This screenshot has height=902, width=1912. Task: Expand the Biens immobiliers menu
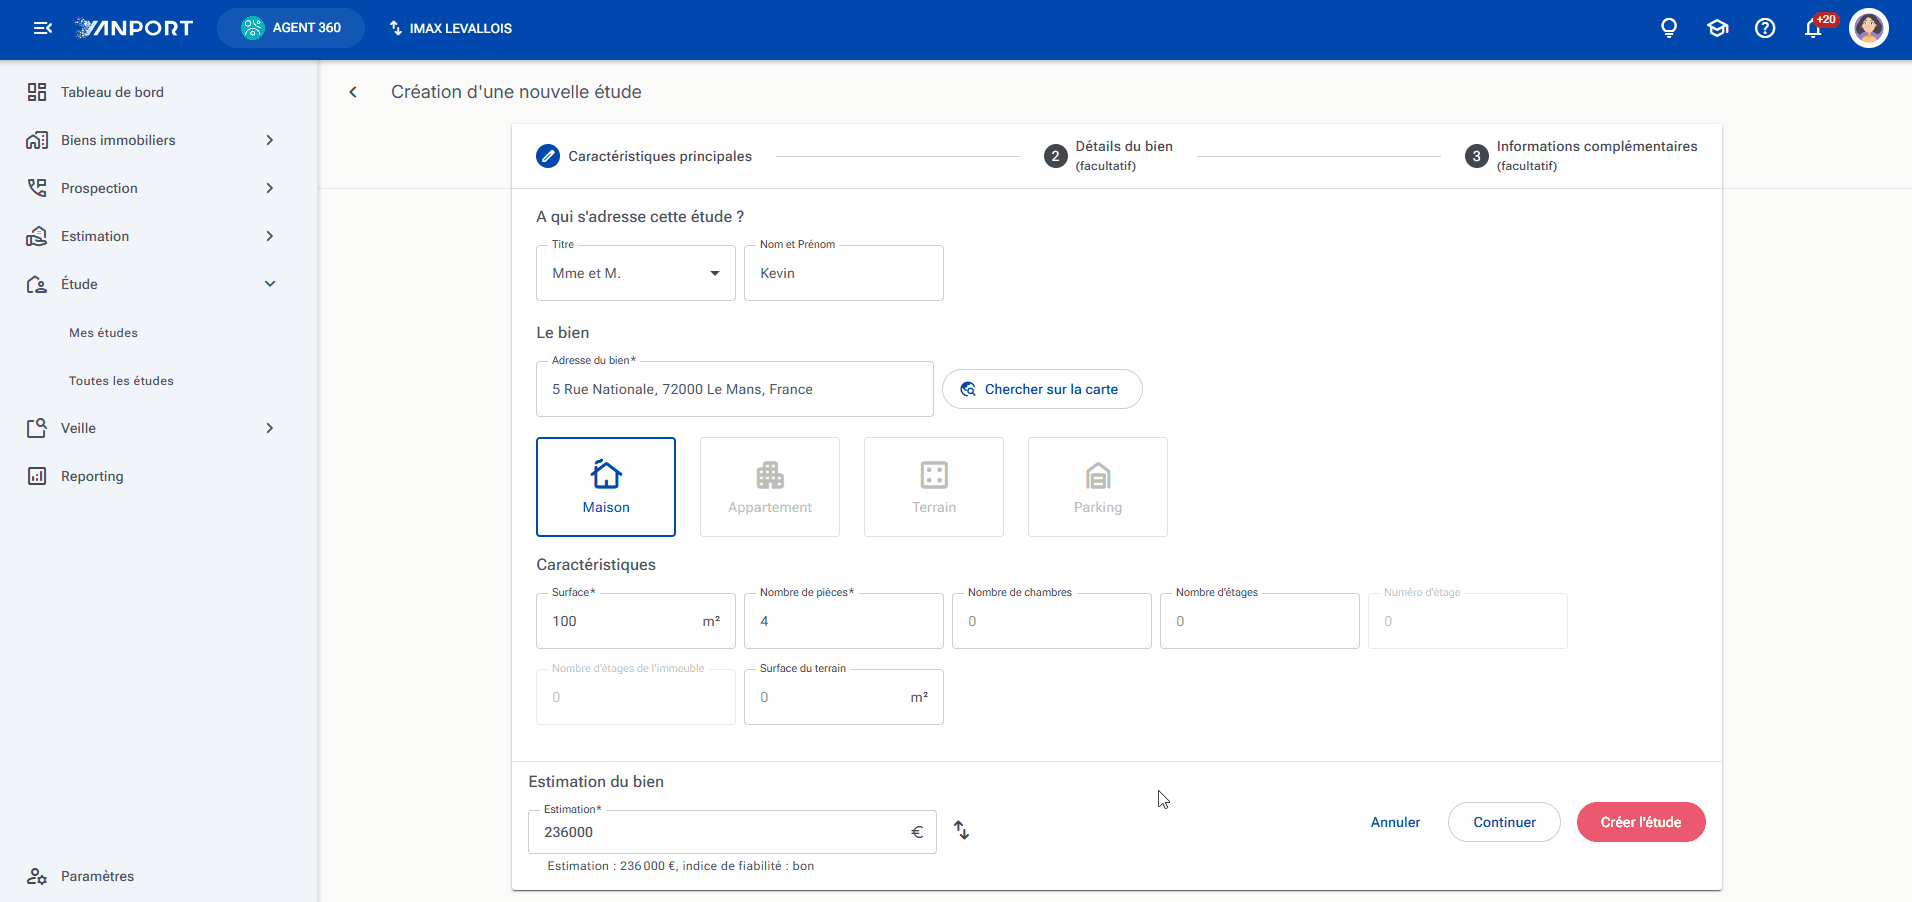(150, 140)
